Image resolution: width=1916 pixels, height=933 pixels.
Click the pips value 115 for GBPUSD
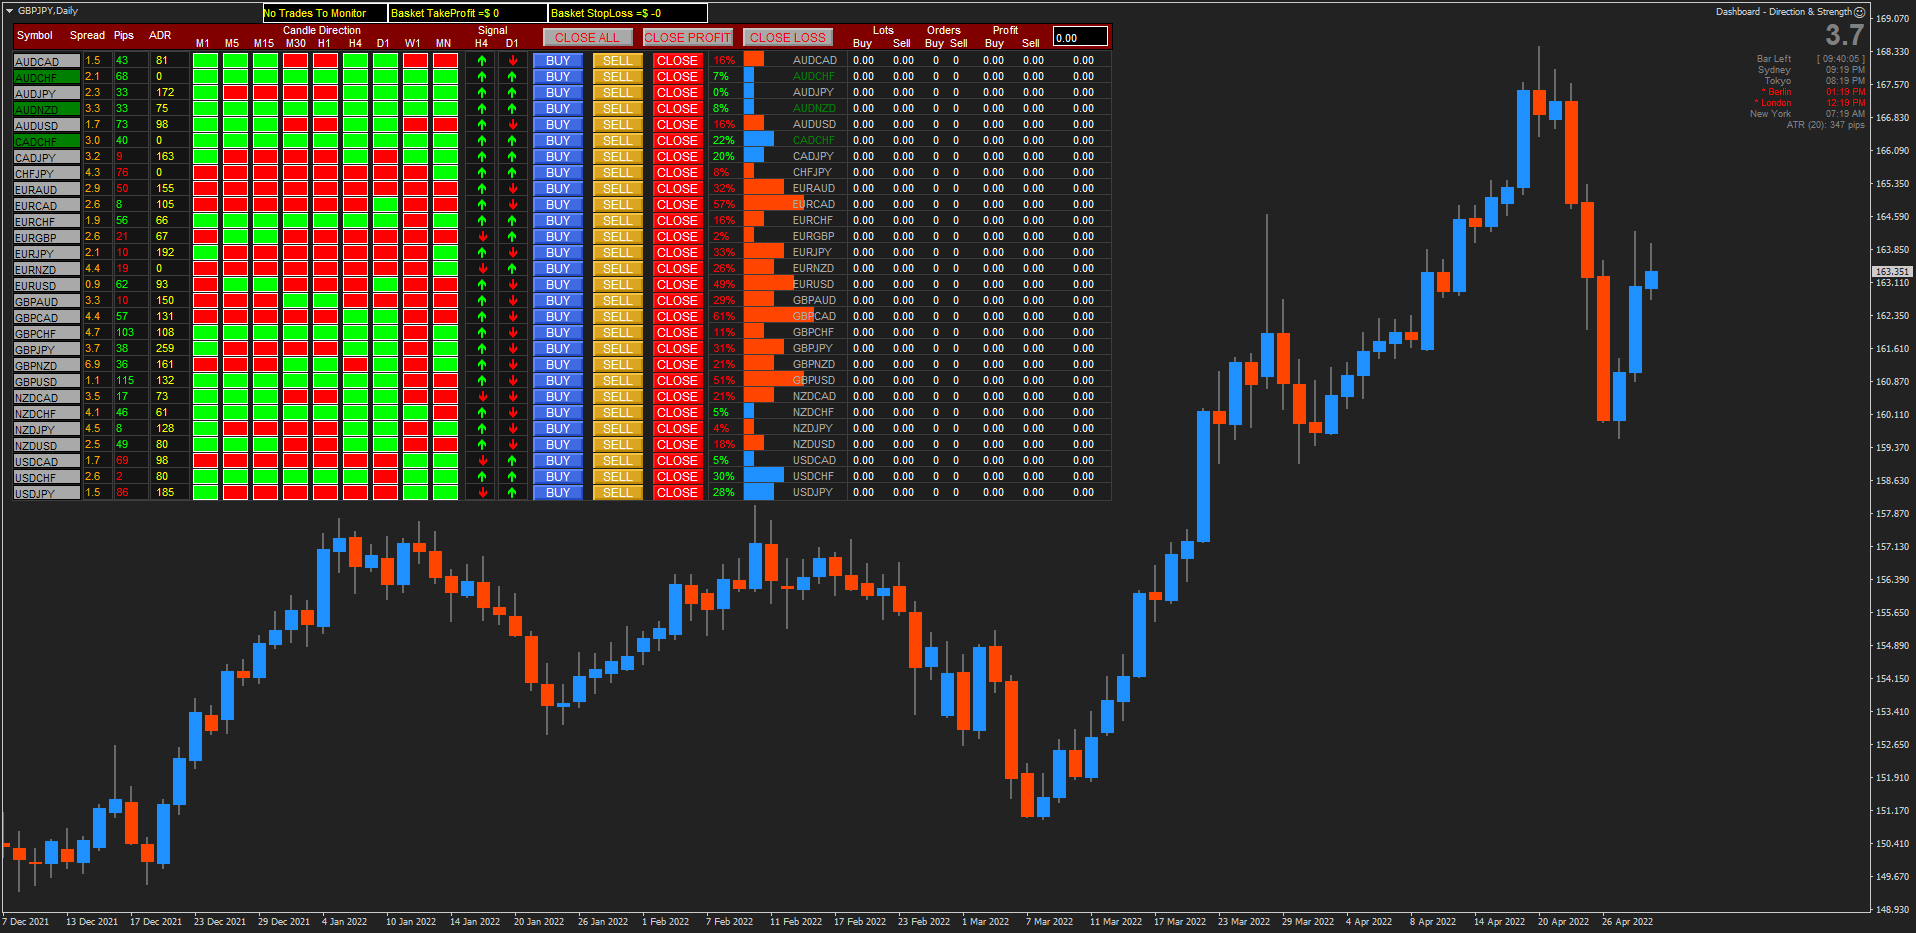pyautogui.click(x=125, y=381)
